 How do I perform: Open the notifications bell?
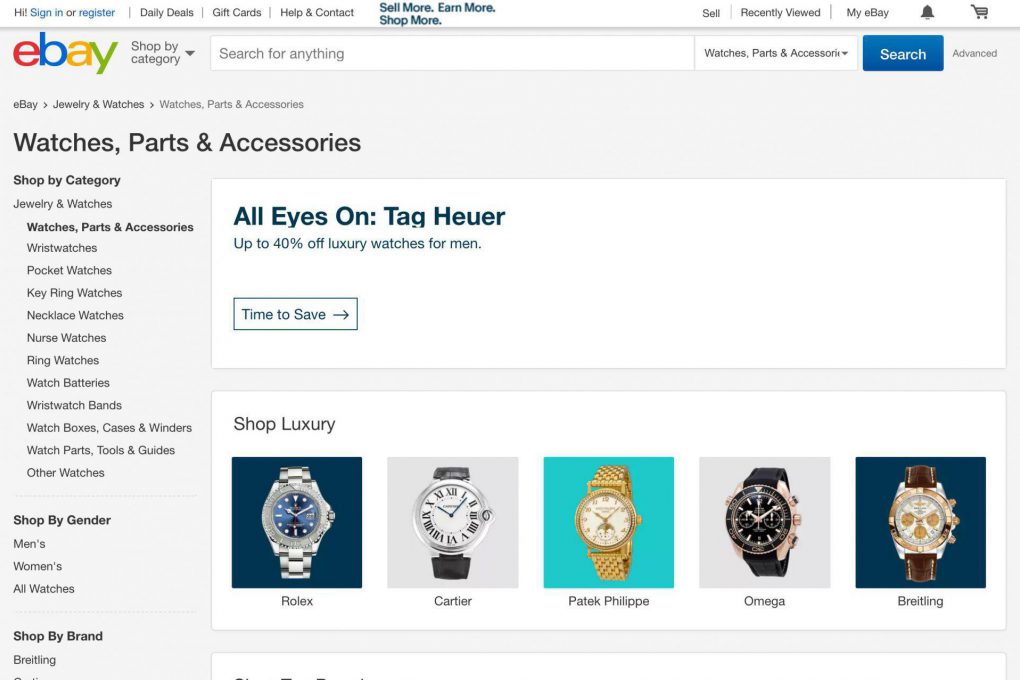pos(927,13)
